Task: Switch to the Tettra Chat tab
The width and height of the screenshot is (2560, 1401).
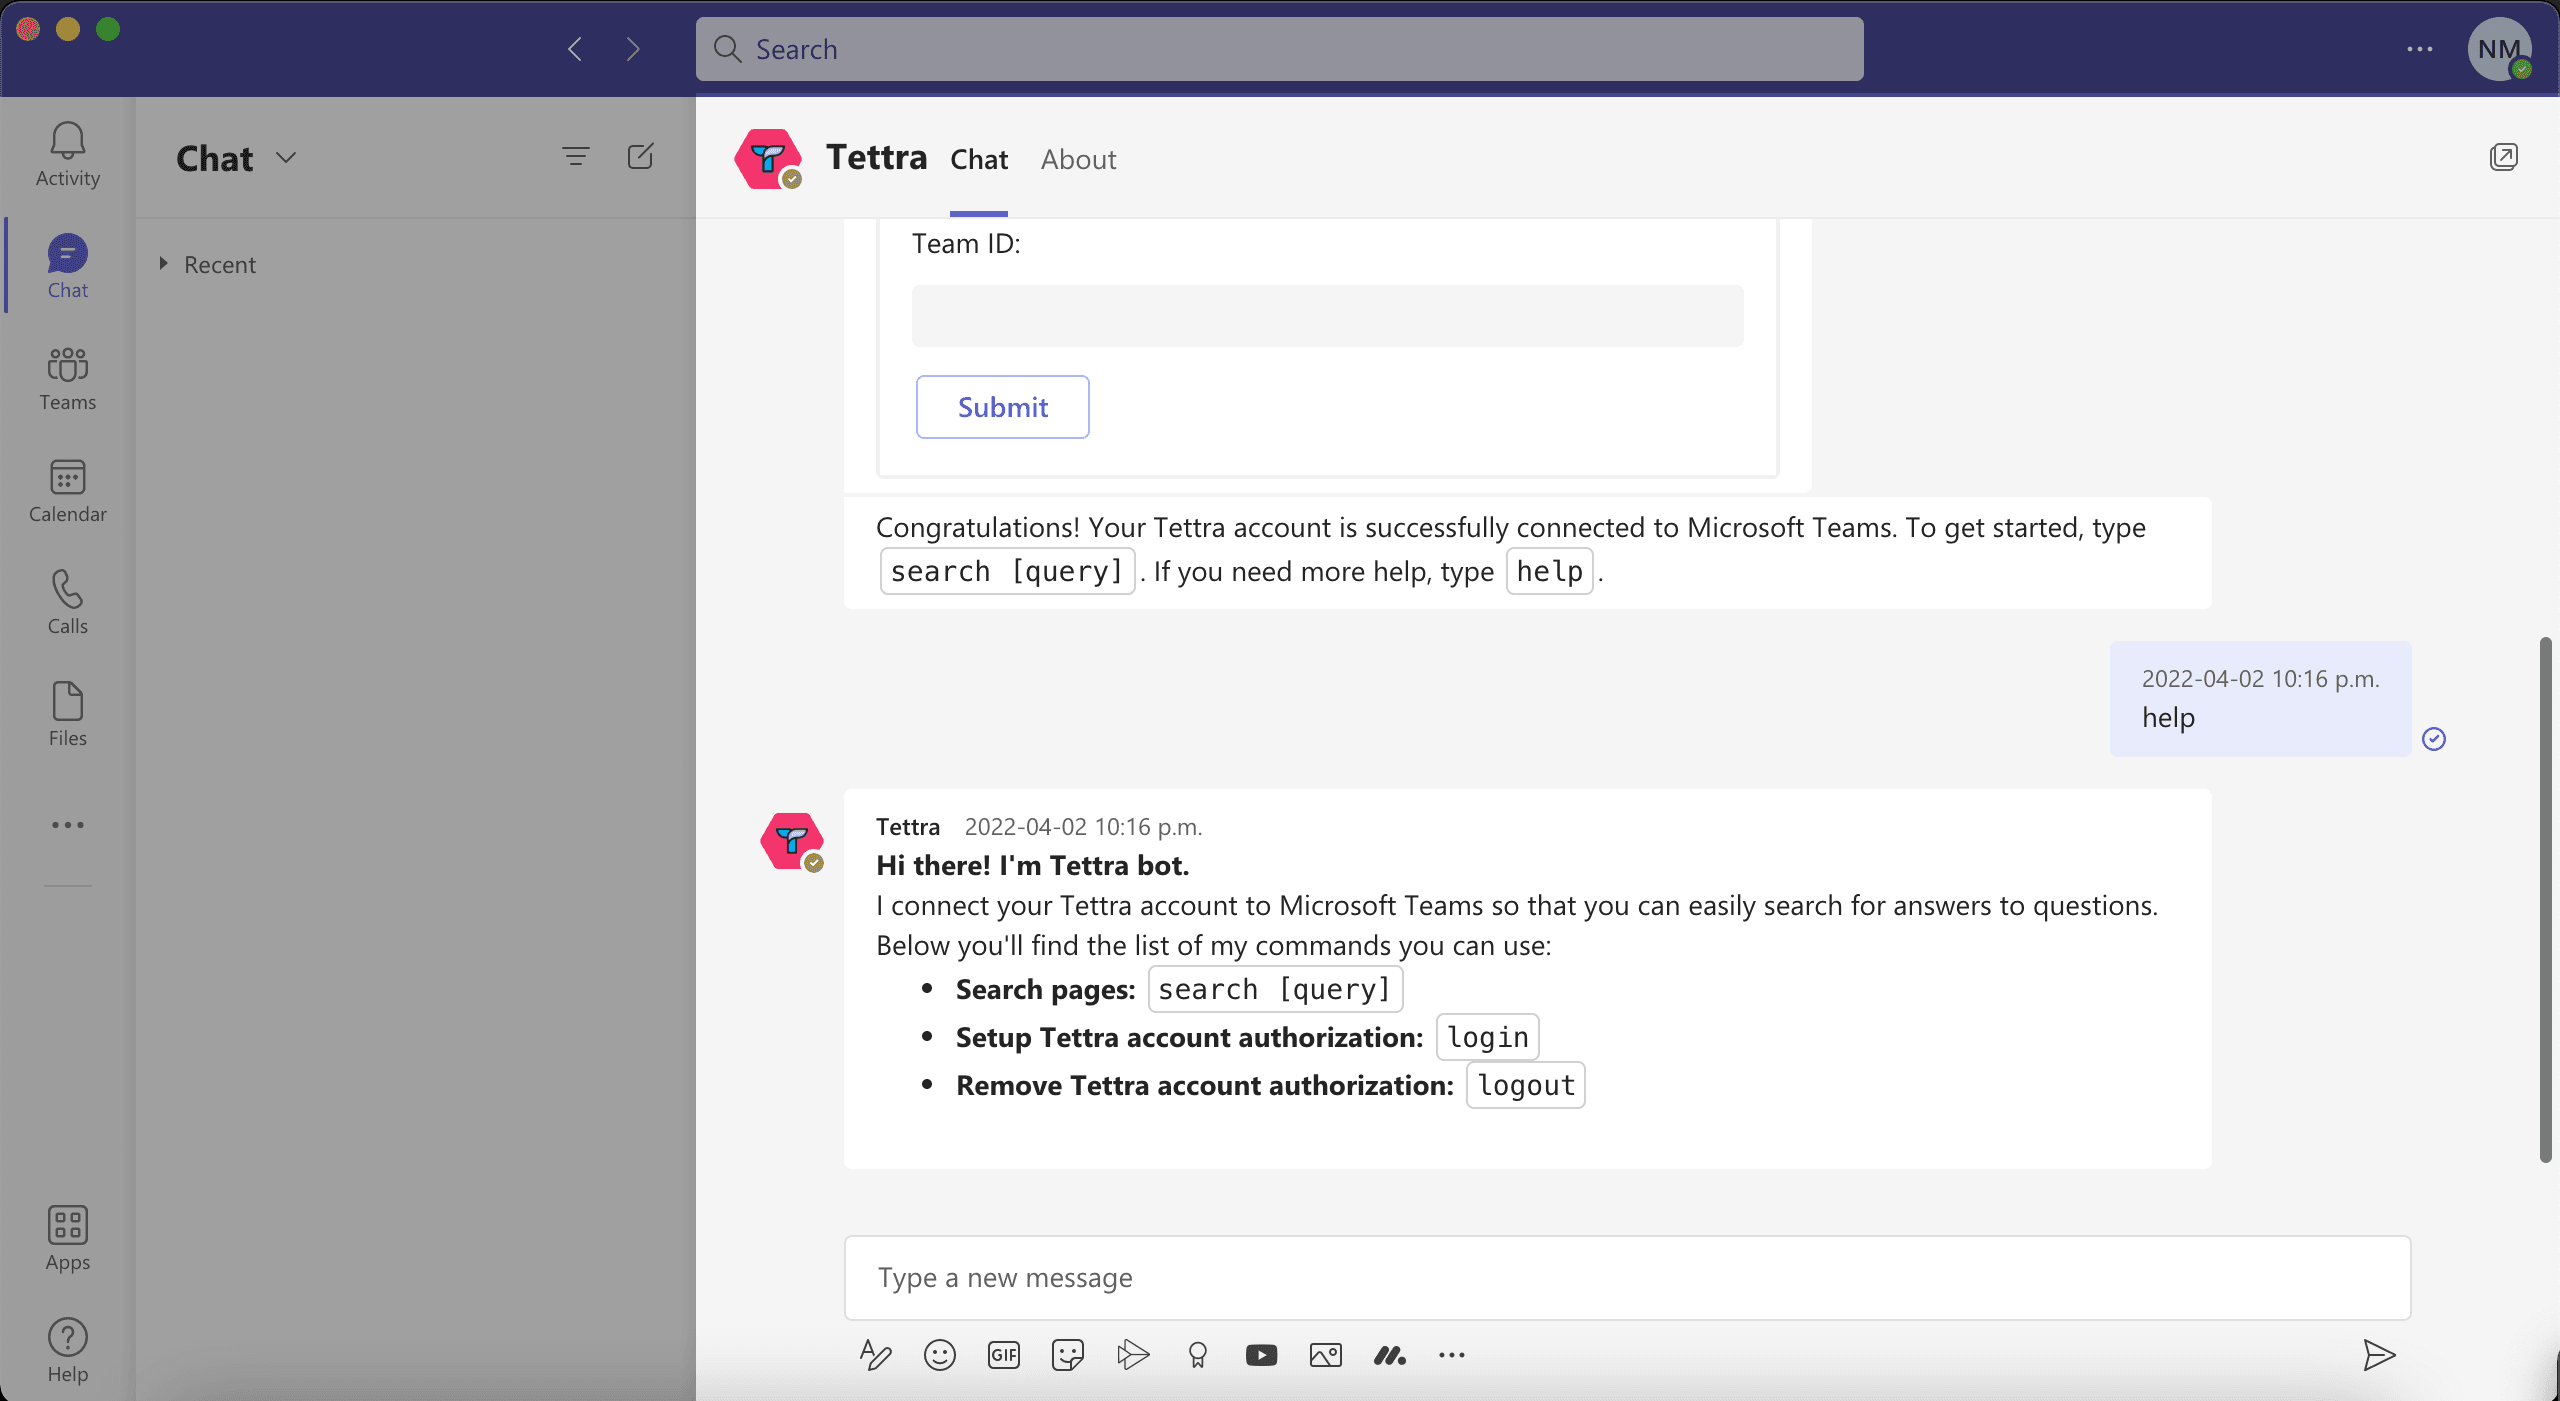Action: (x=979, y=160)
